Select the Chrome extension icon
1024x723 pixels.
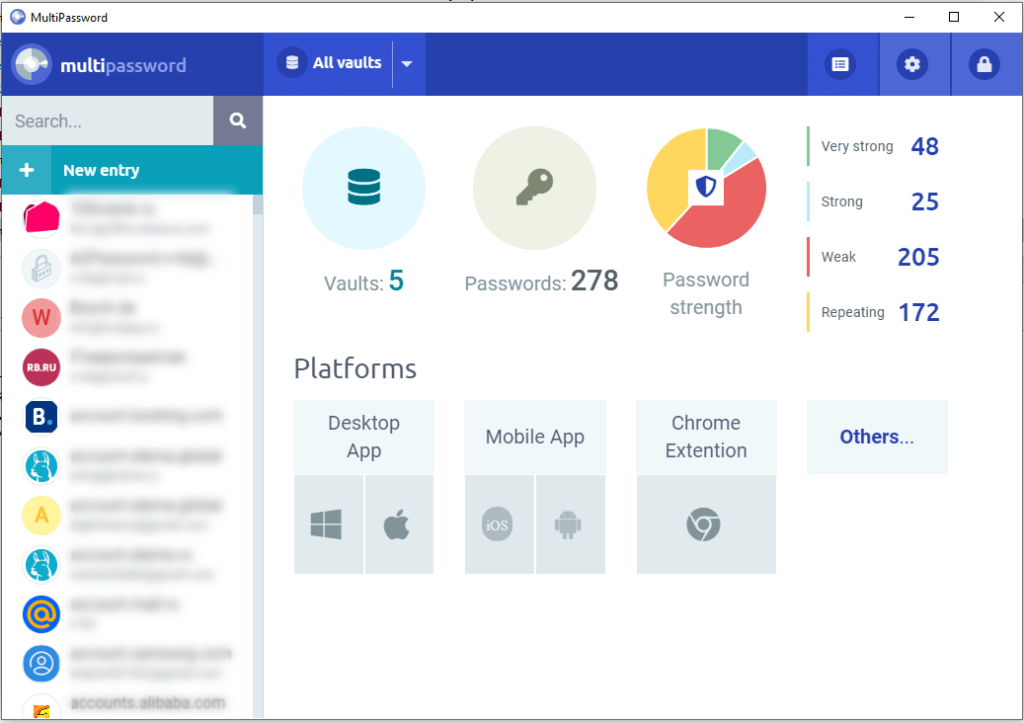click(706, 524)
